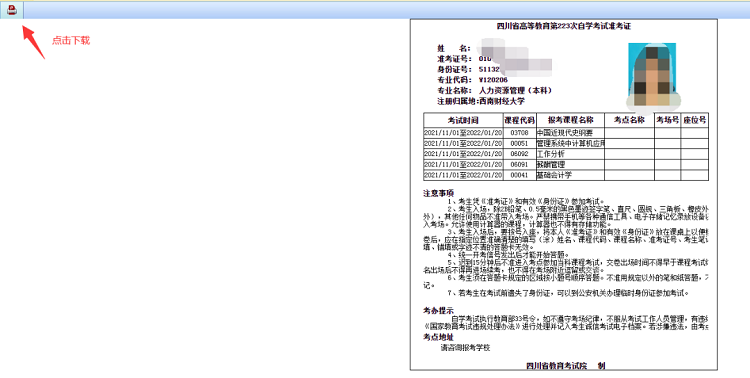
Task: Click the course name 基础会计学
Action: (554, 175)
